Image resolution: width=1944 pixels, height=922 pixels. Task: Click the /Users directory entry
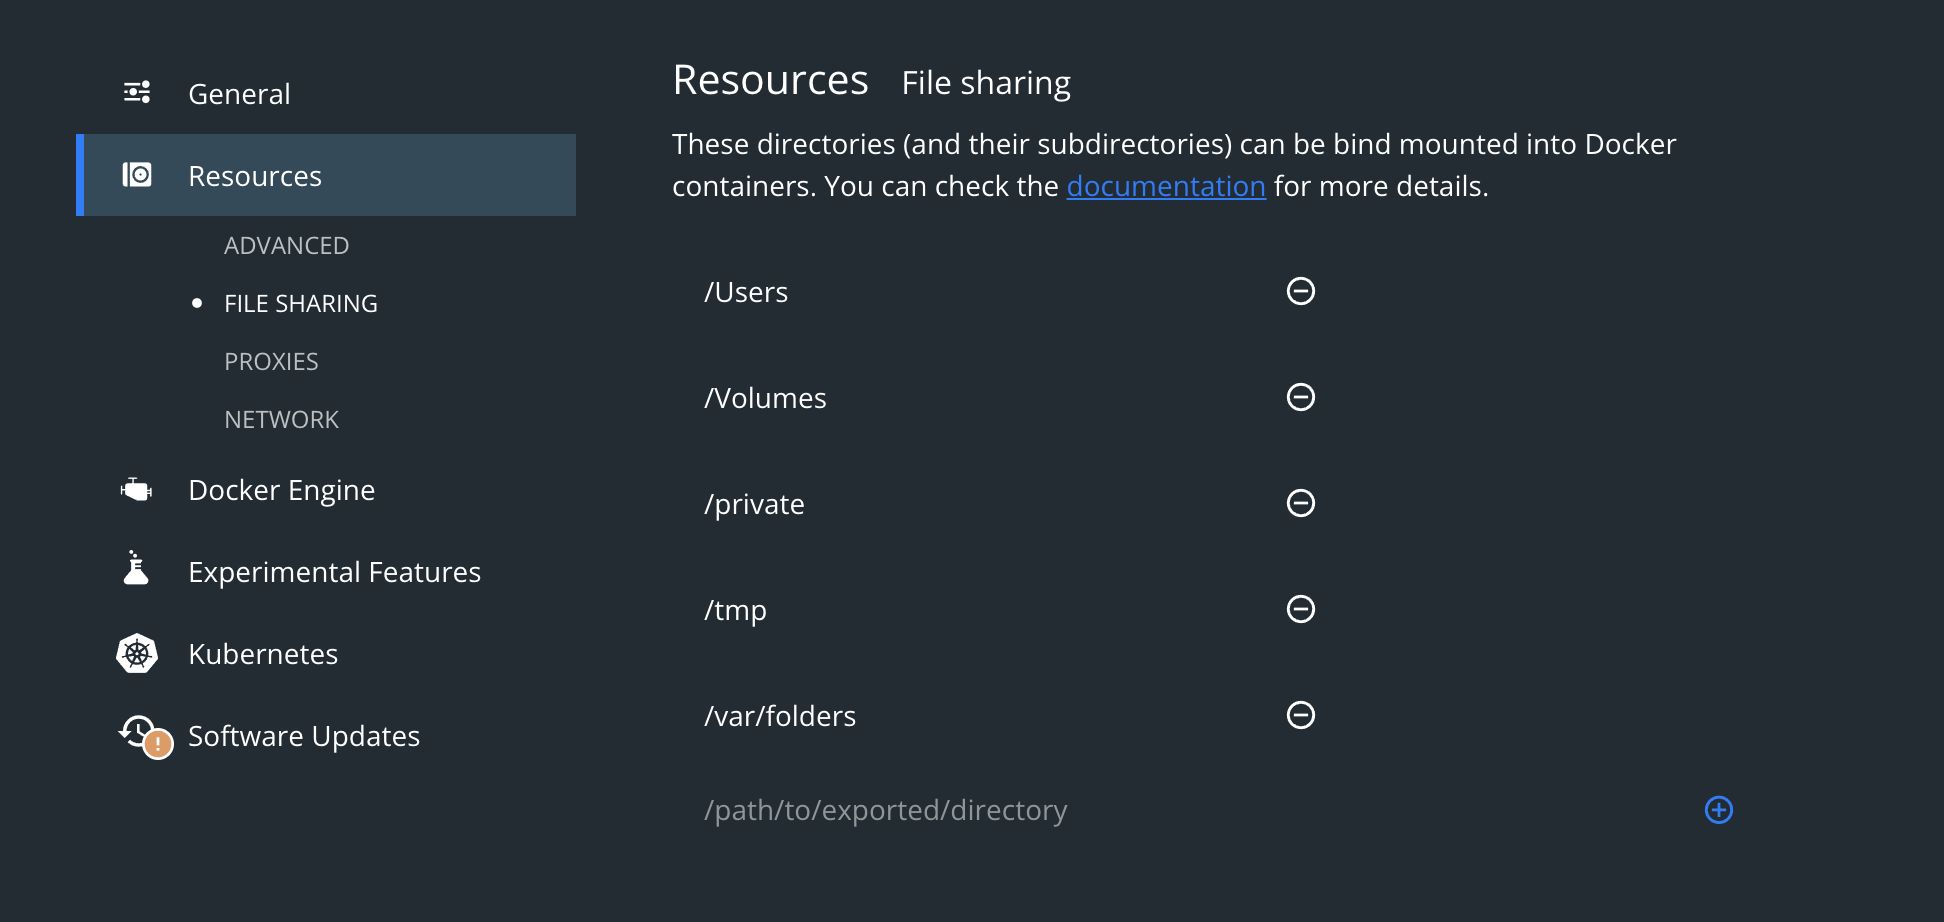point(746,292)
